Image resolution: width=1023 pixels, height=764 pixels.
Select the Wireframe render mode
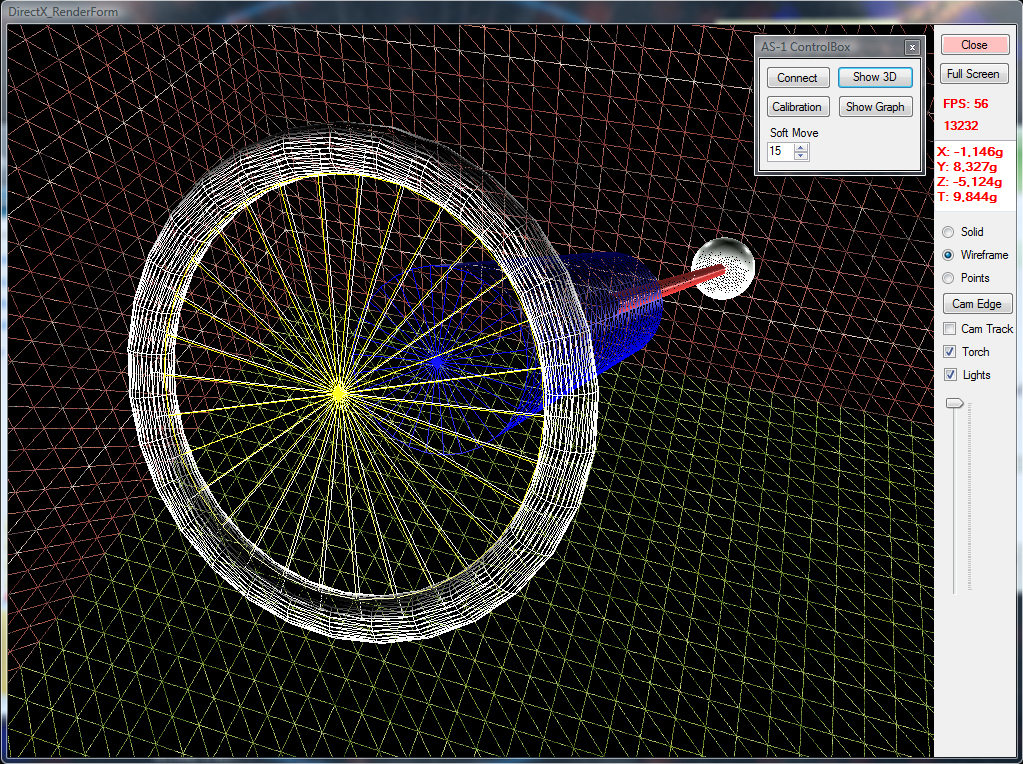(948, 255)
